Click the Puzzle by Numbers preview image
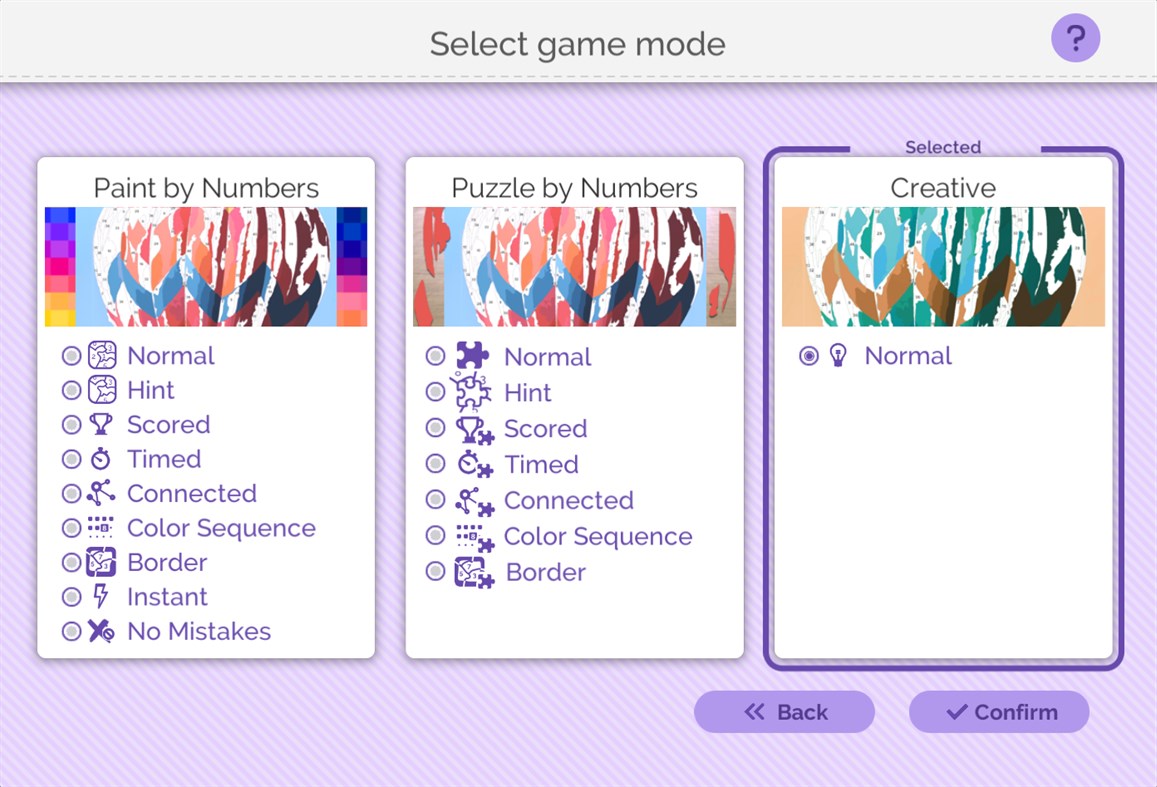 point(574,265)
